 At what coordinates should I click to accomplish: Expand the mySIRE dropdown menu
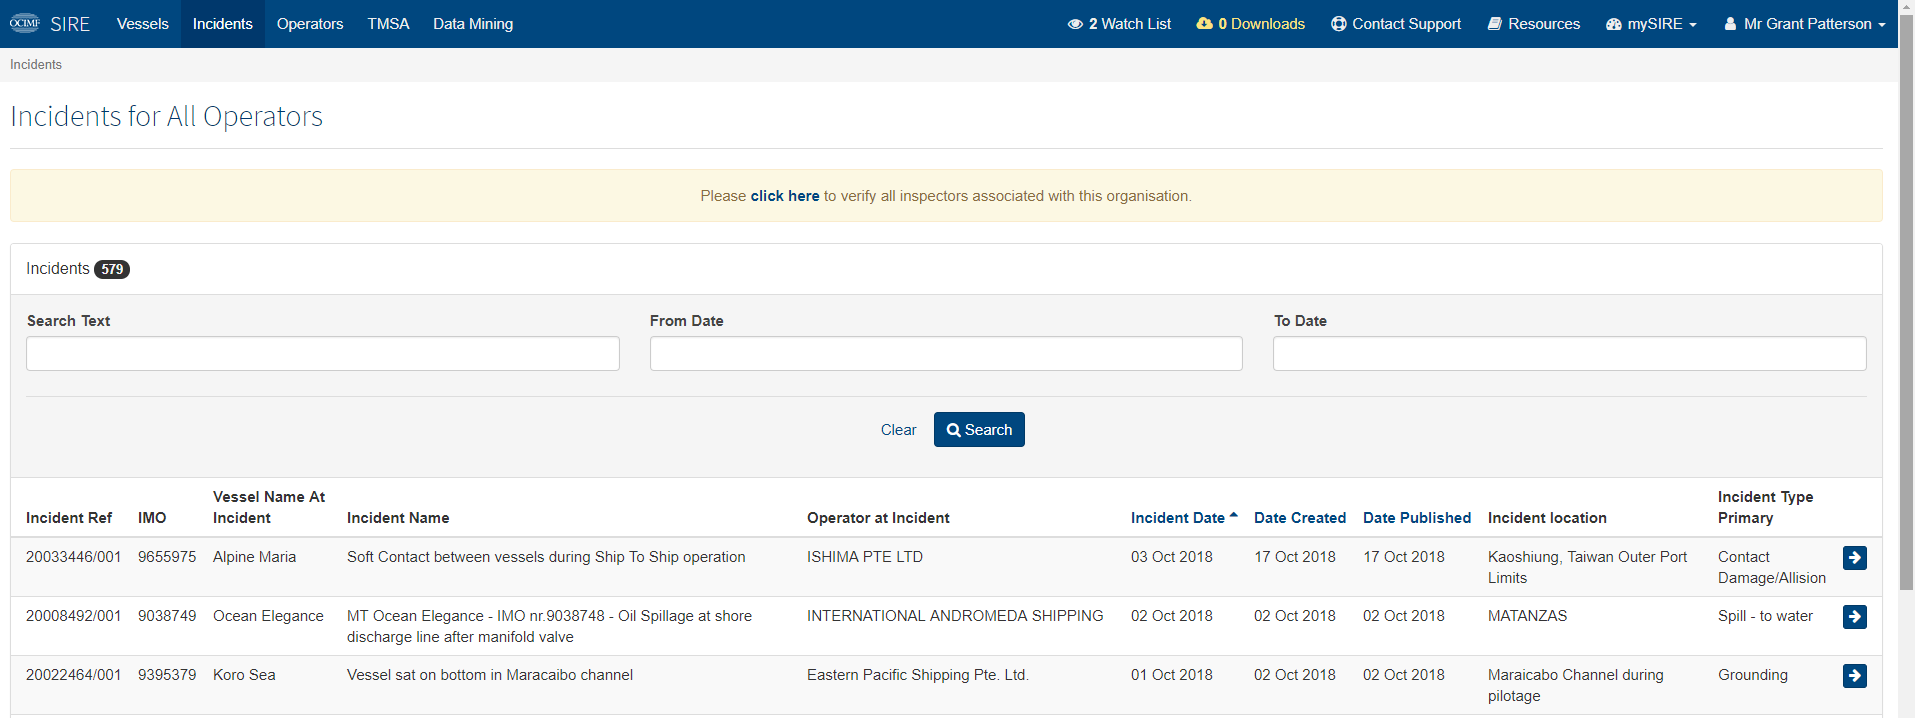1651,24
